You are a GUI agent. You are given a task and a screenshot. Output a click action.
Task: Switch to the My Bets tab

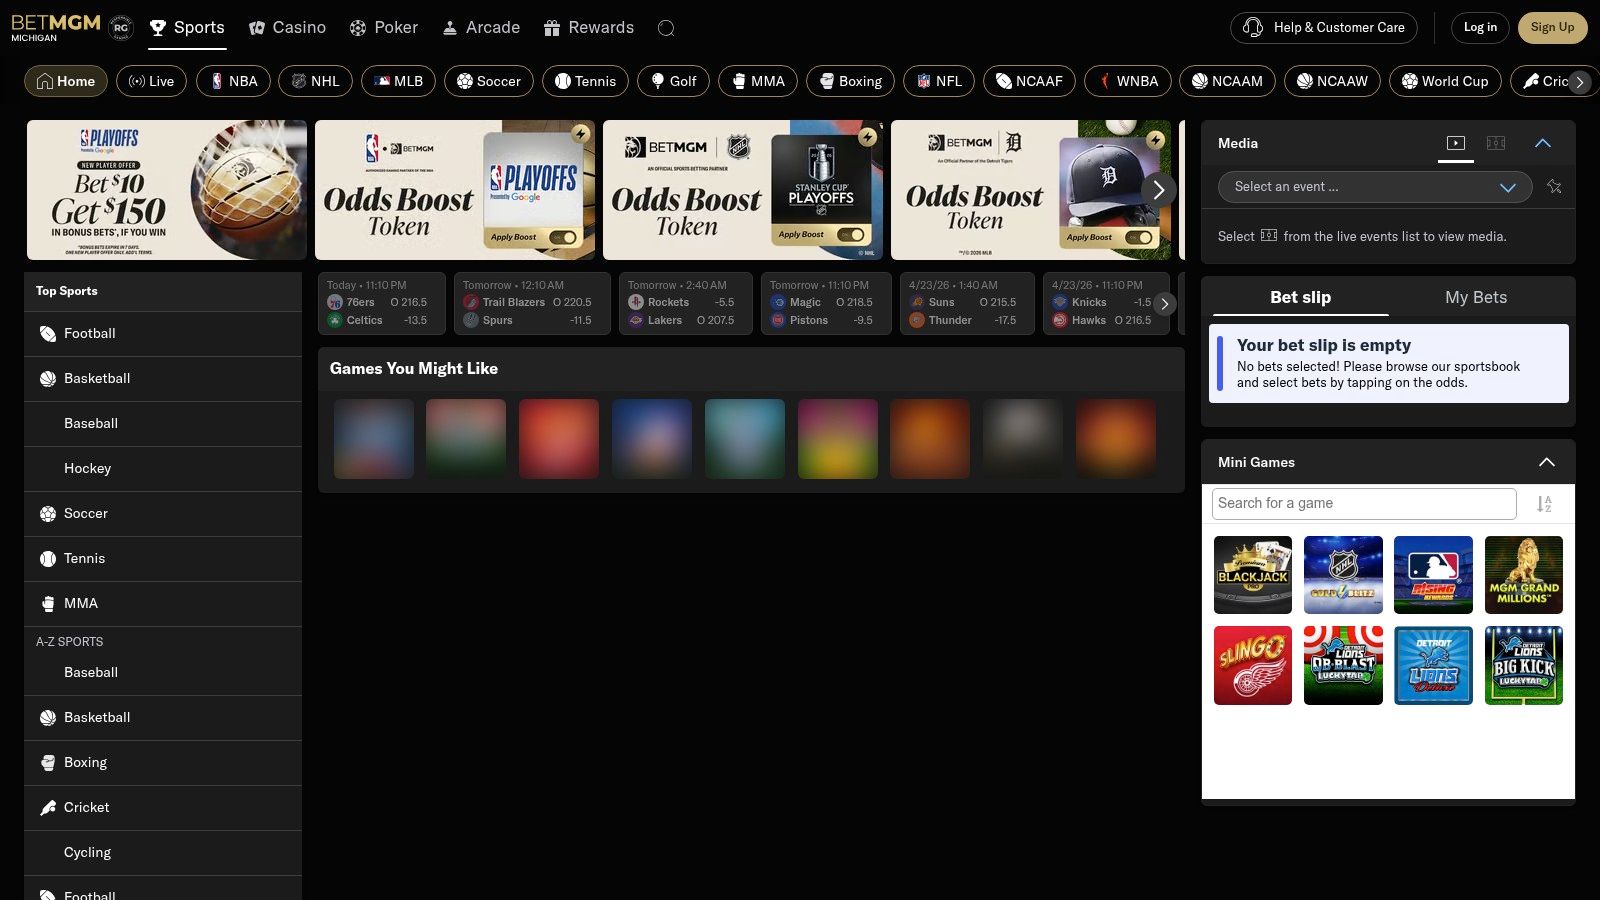click(1475, 297)
